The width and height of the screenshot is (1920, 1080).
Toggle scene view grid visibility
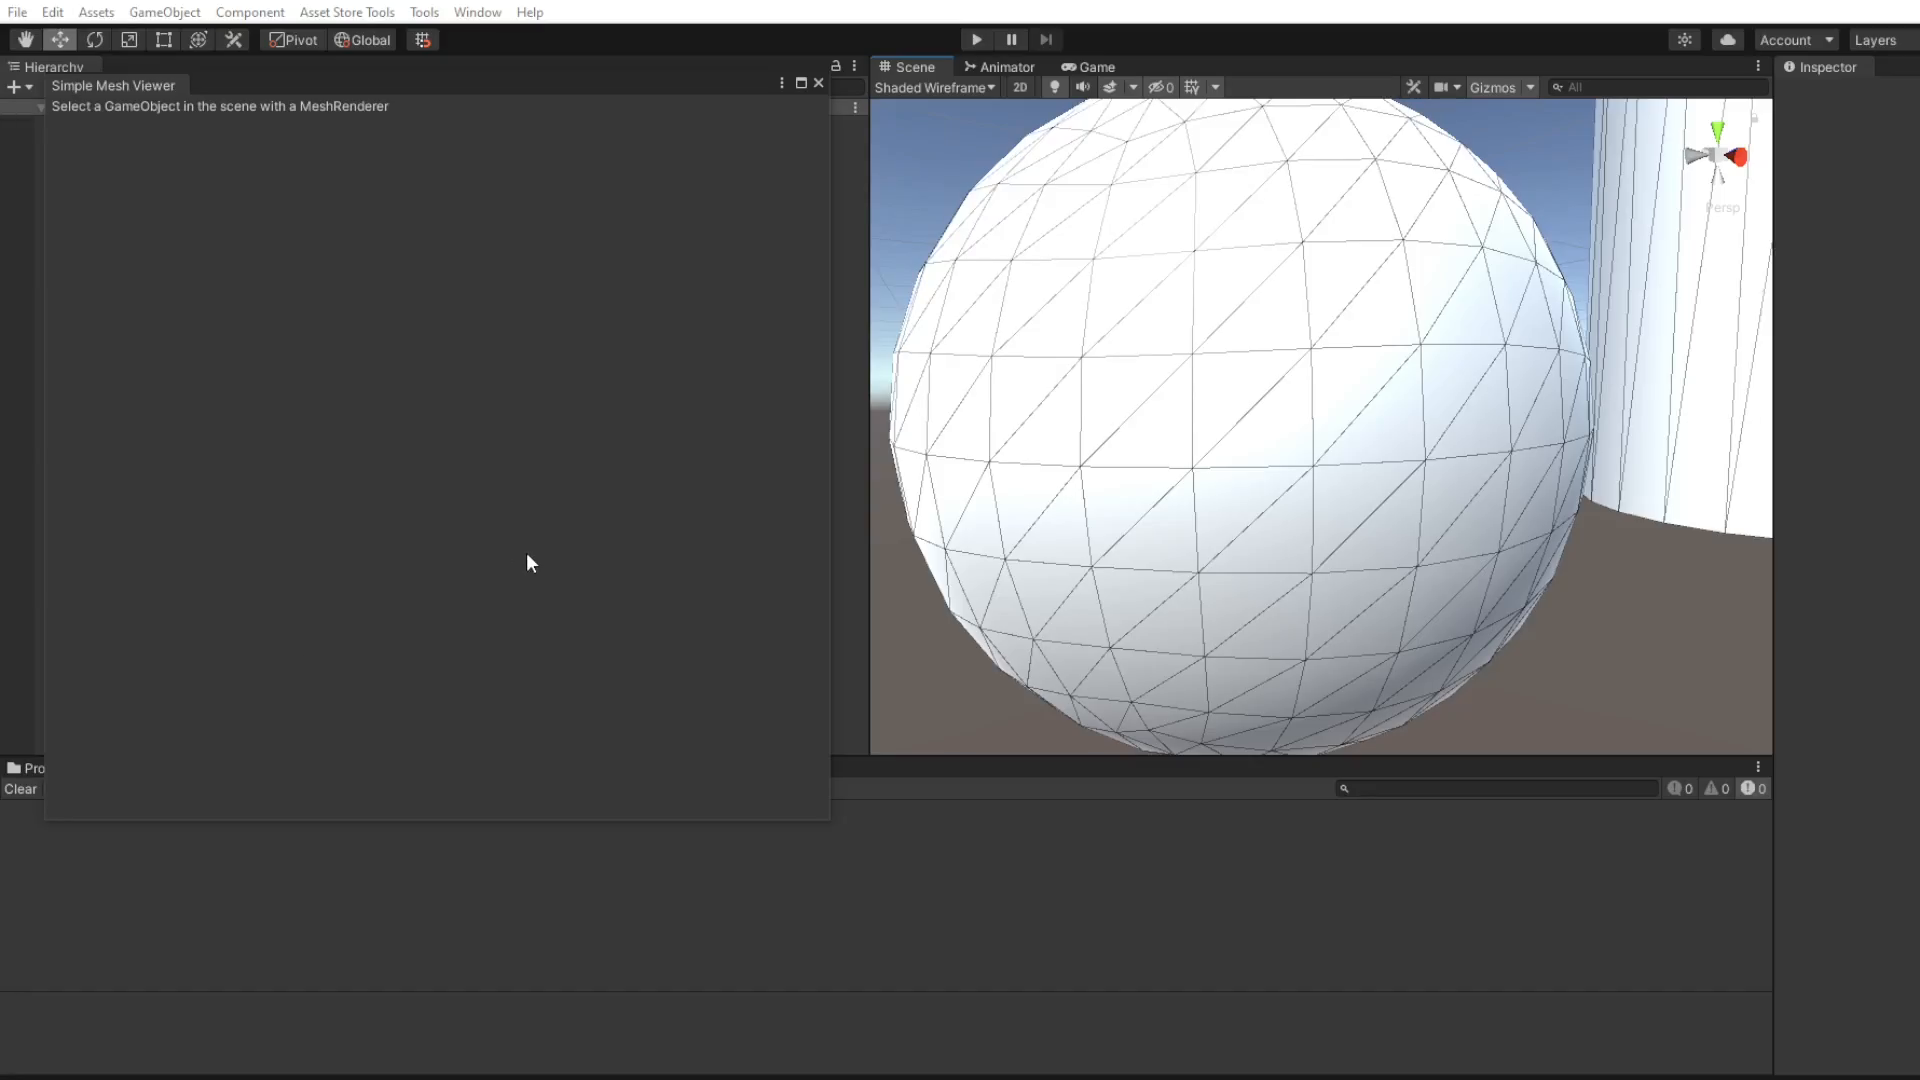tap(1192, 88)
